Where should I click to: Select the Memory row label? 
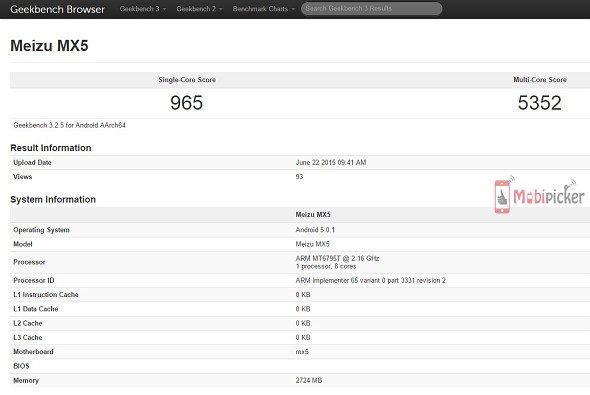click(x=26, y=380)
